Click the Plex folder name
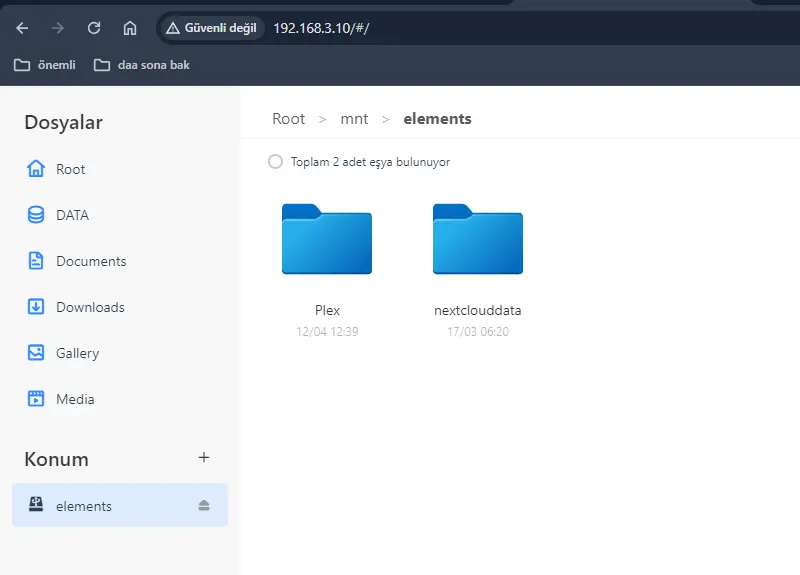Screen dimensions: 800x575 point(327,310)
